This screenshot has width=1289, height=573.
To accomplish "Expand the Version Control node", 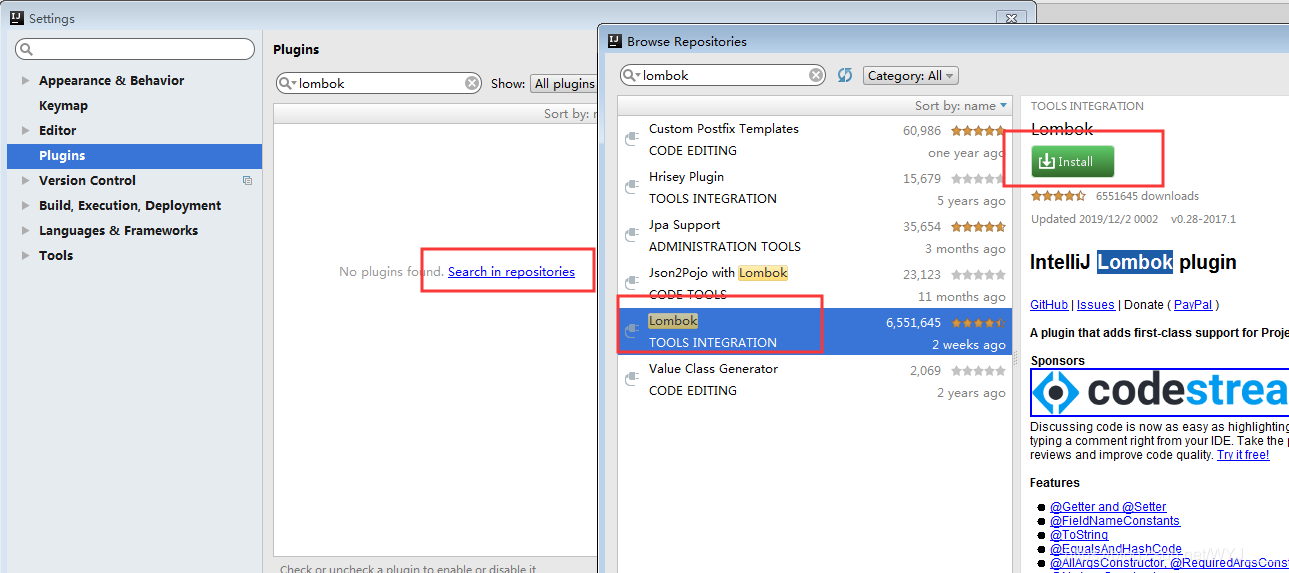I will (x=25, y=180).
